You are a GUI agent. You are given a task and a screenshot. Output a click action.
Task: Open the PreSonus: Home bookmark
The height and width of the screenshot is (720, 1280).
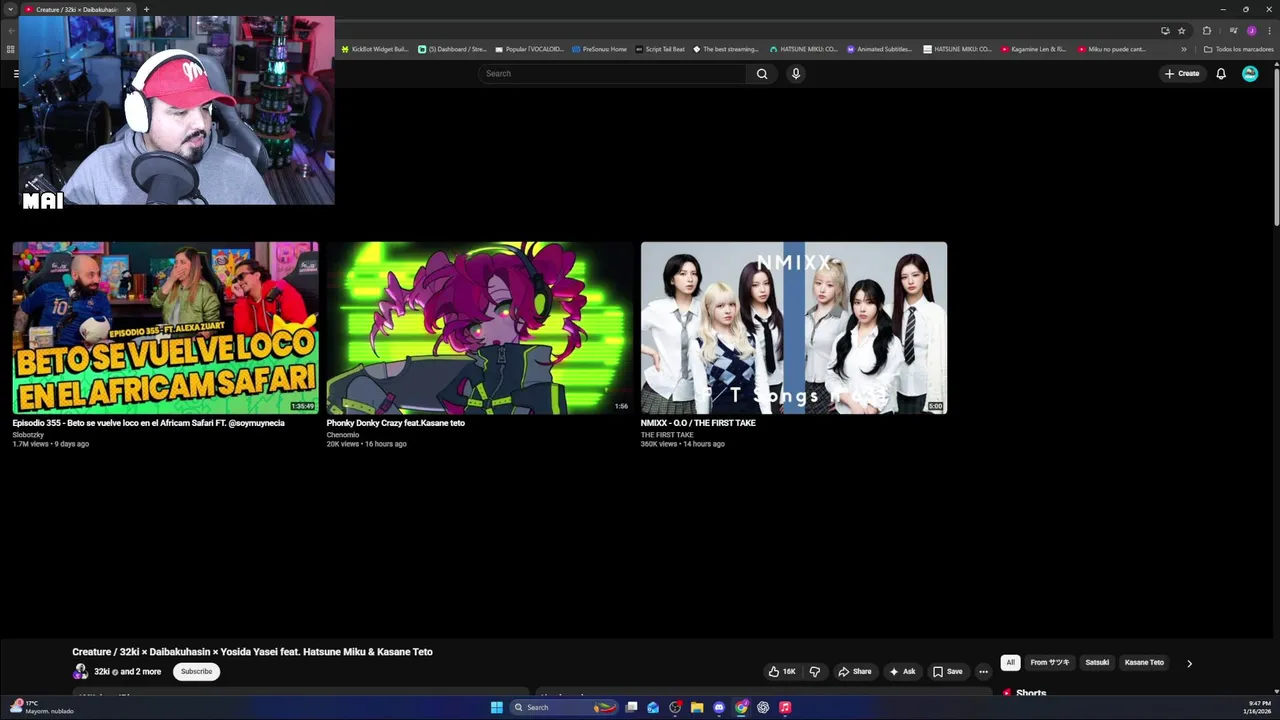coord(600,49)
